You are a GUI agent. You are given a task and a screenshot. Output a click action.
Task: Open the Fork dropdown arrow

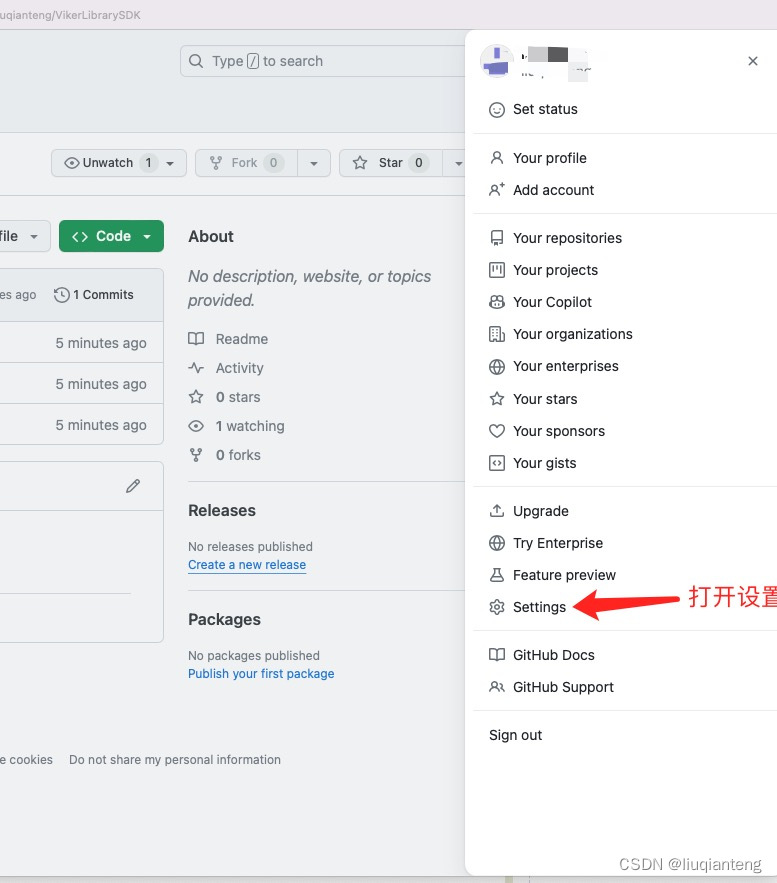click(x=314, y=163)
